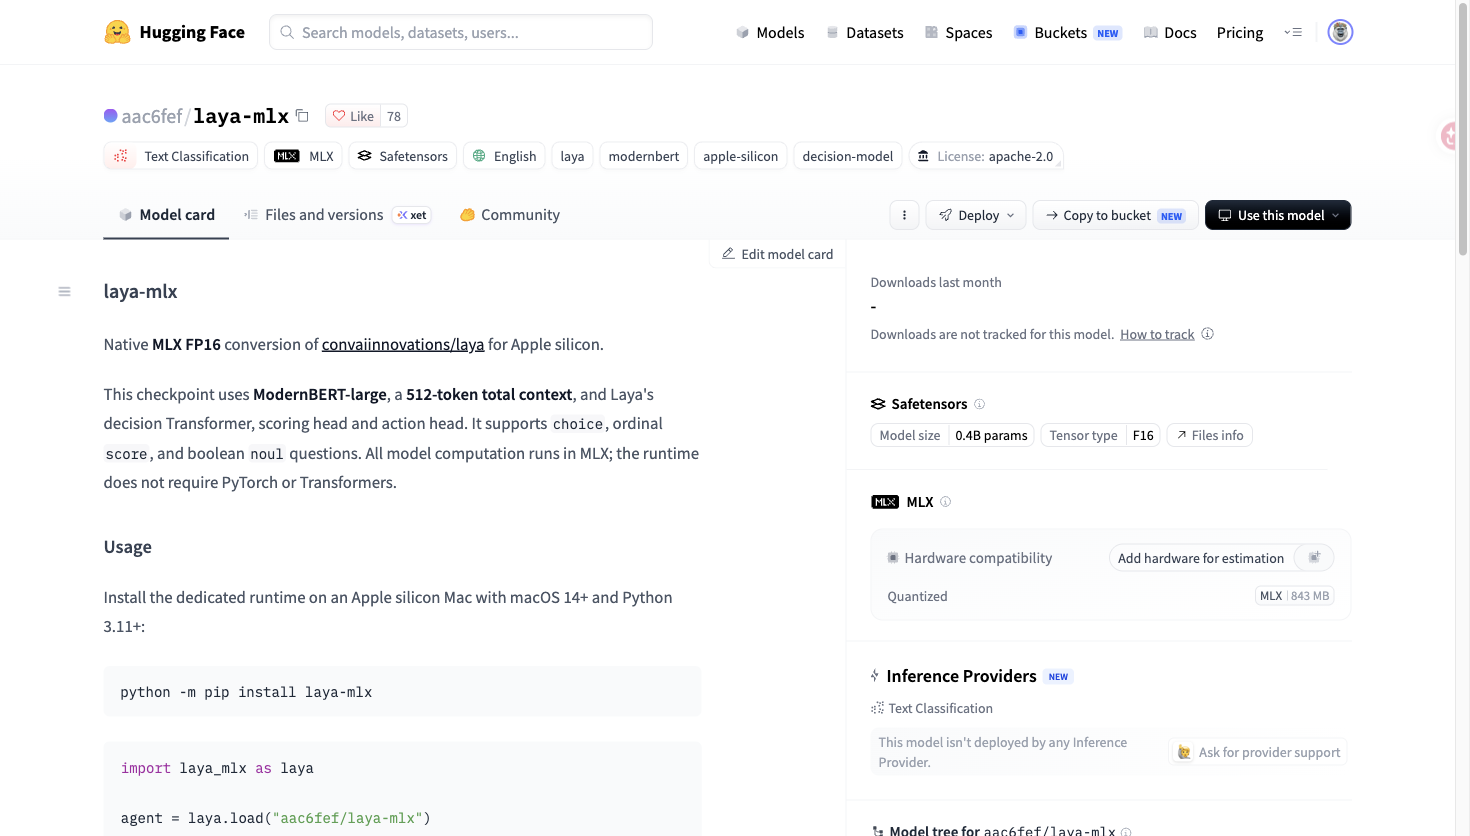1470x836 pixels.
Task: Copy the model name with the copy icon
Action: (302, 116)
